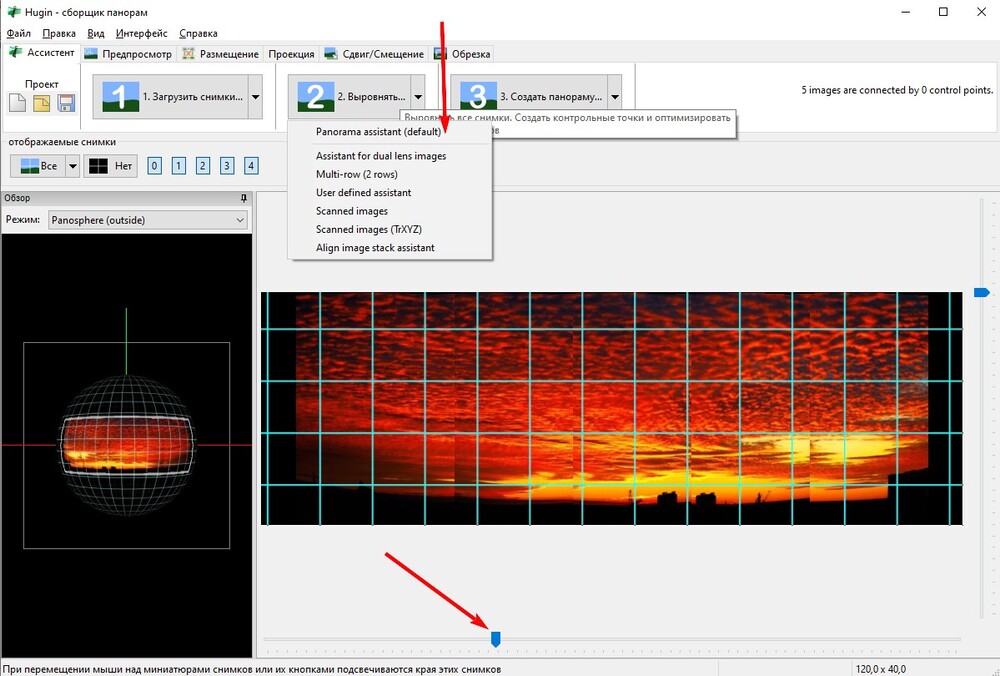Click the new project icon
Image resolution: width=1000 pixels, height=676 pixels.
[x=17, y=103]
